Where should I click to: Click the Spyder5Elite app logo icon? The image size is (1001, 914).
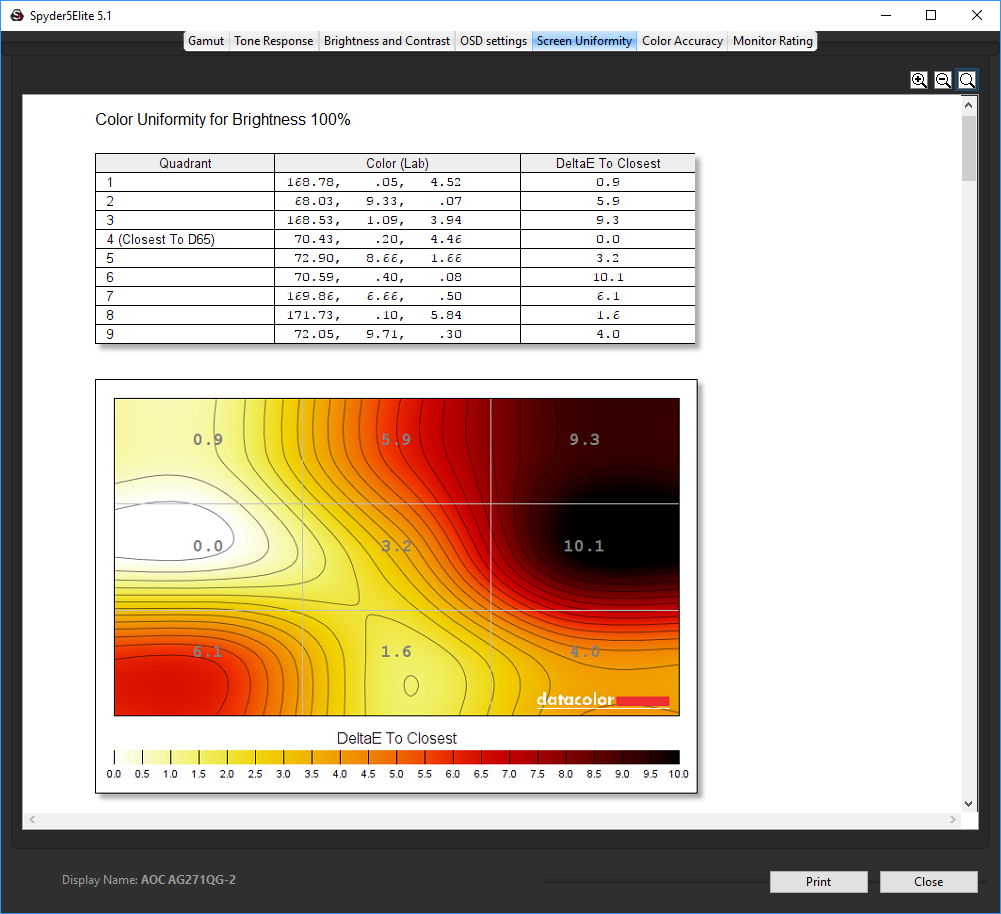(x=17, y=15)
